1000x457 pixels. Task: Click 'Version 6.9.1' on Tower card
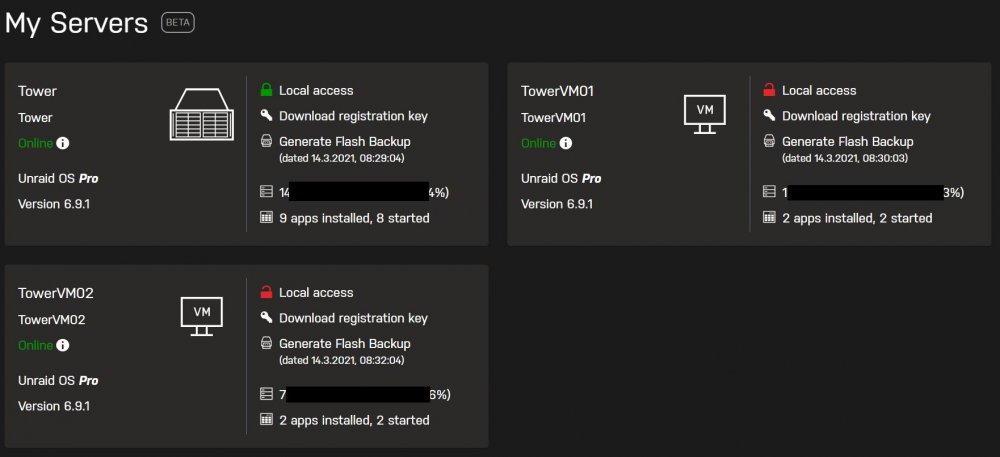tap(54, 204)
